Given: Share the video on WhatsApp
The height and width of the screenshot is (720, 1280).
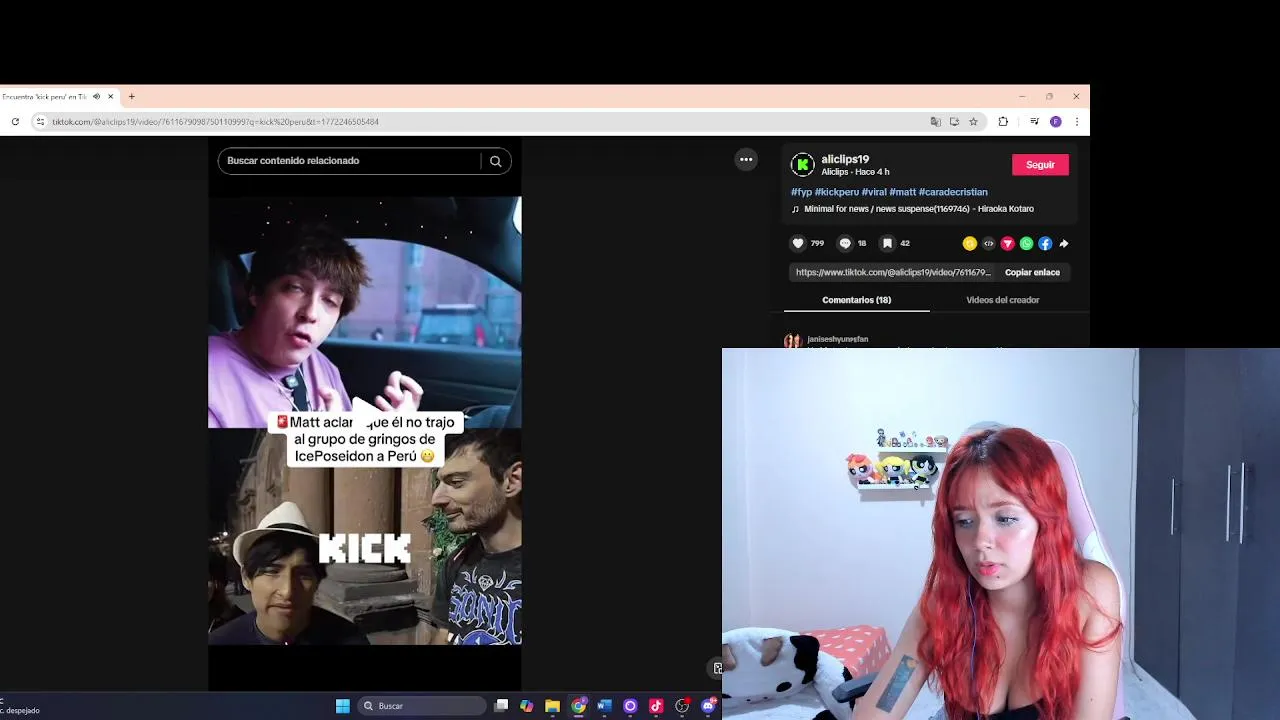Looking at the screenshot, I should click(x=1026, y=243).
